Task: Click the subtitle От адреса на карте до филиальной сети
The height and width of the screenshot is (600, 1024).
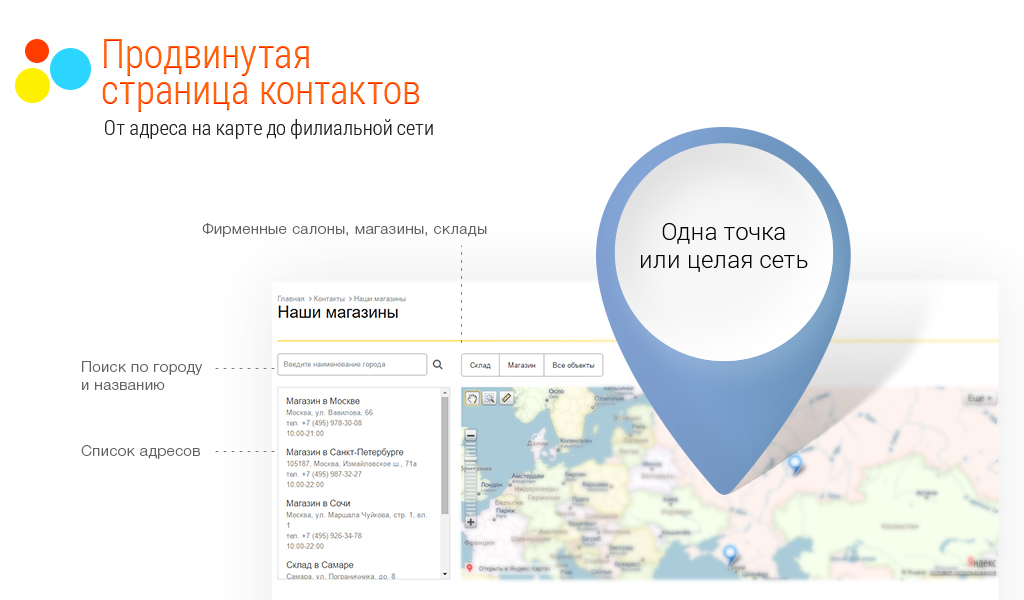Action: [268, 128]
